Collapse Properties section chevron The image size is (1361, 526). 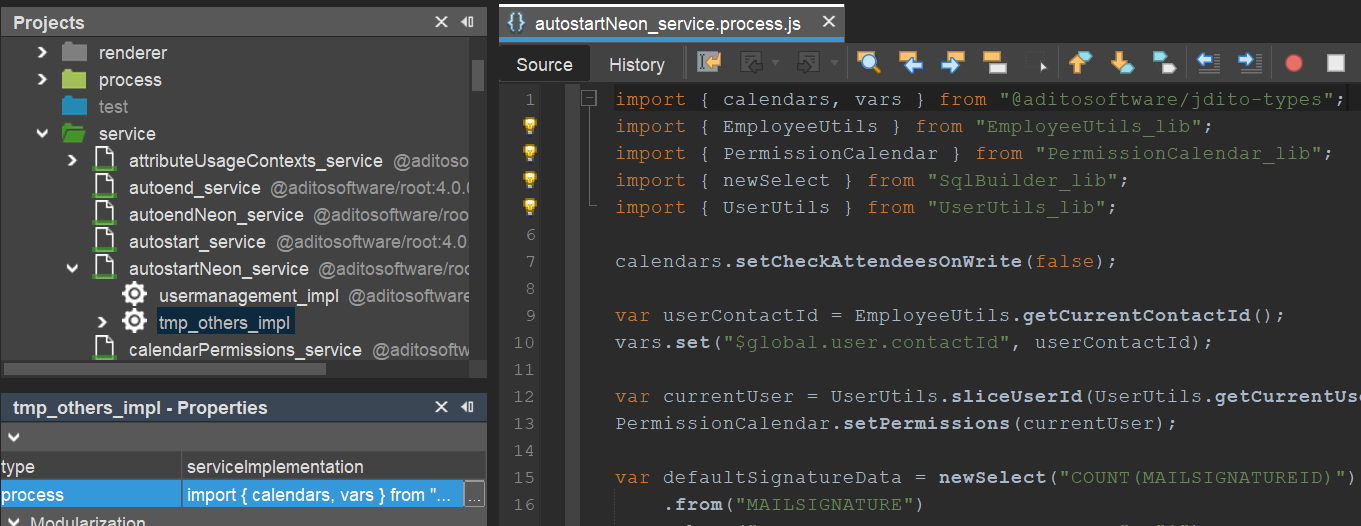(x=12, y=437)
